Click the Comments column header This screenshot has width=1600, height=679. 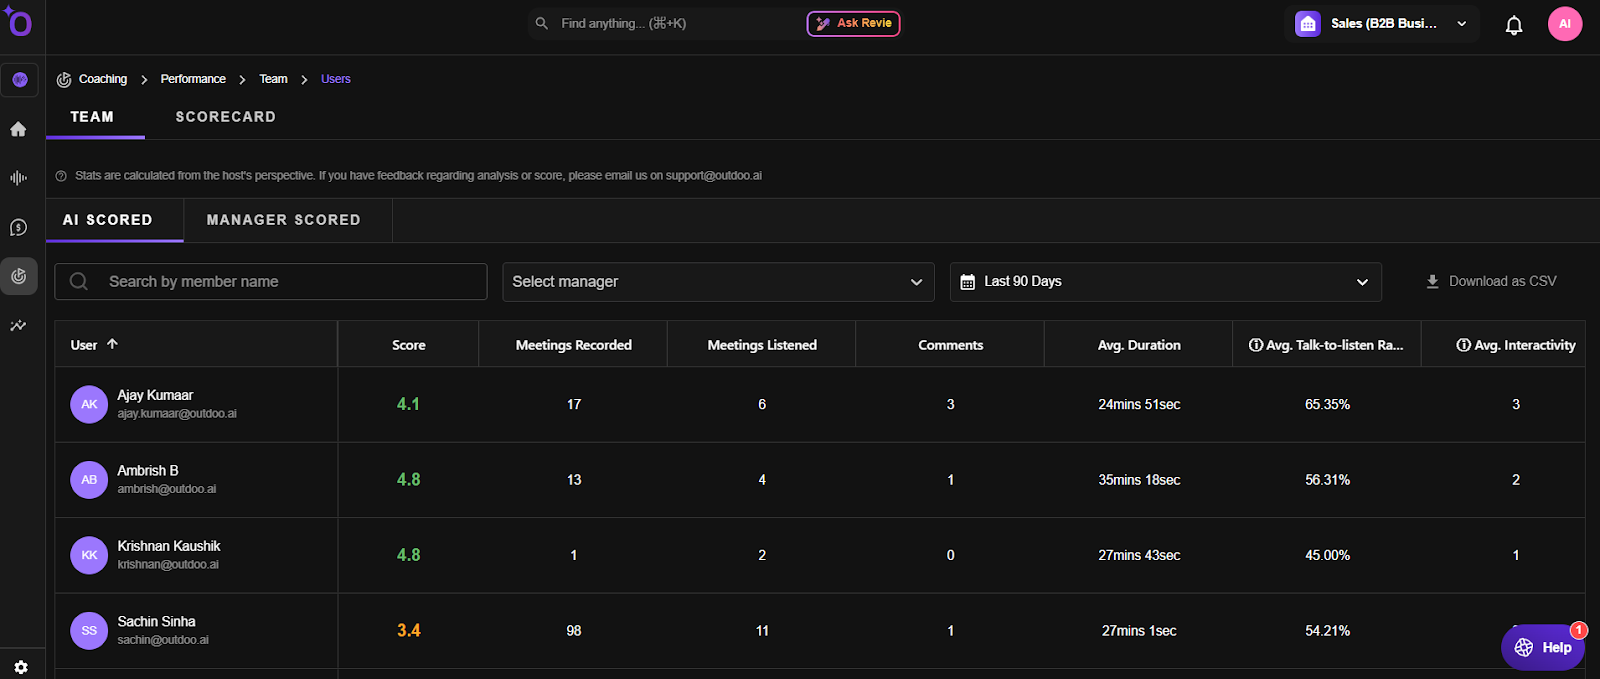point(951,345)
